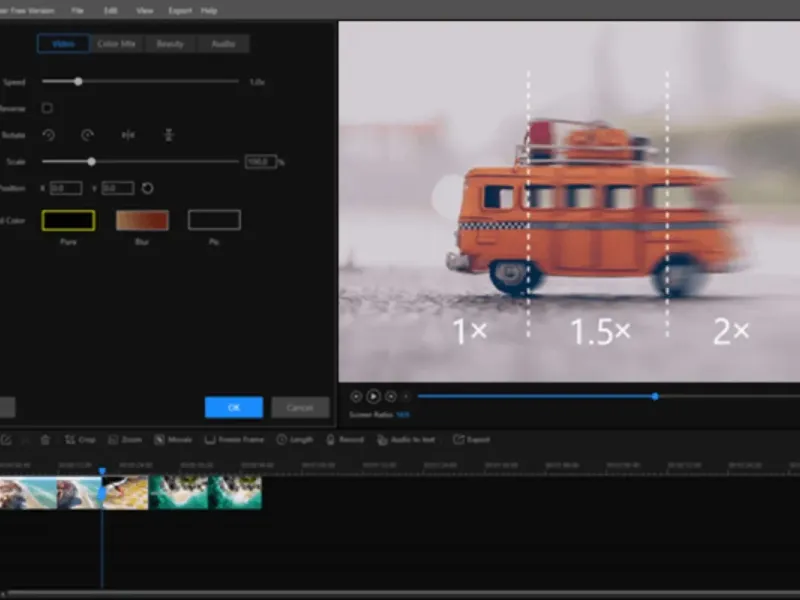Flip the video horizontally
Viewport: 800px width, 600px height.
click(128, 135)
